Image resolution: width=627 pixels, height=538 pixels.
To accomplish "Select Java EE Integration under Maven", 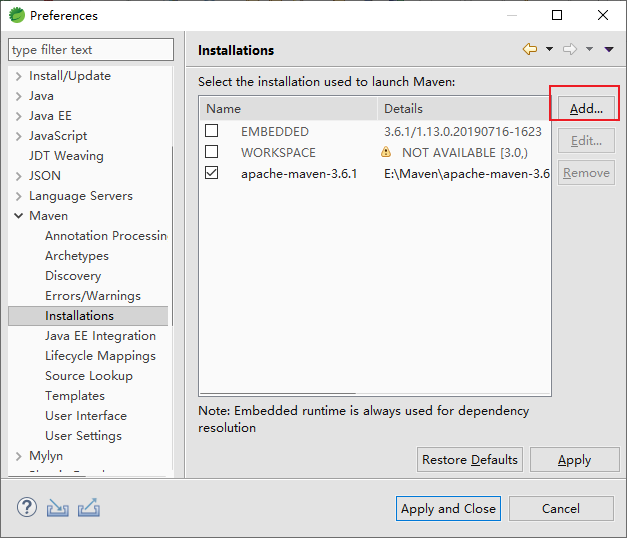I will click(x=100, y=336).
